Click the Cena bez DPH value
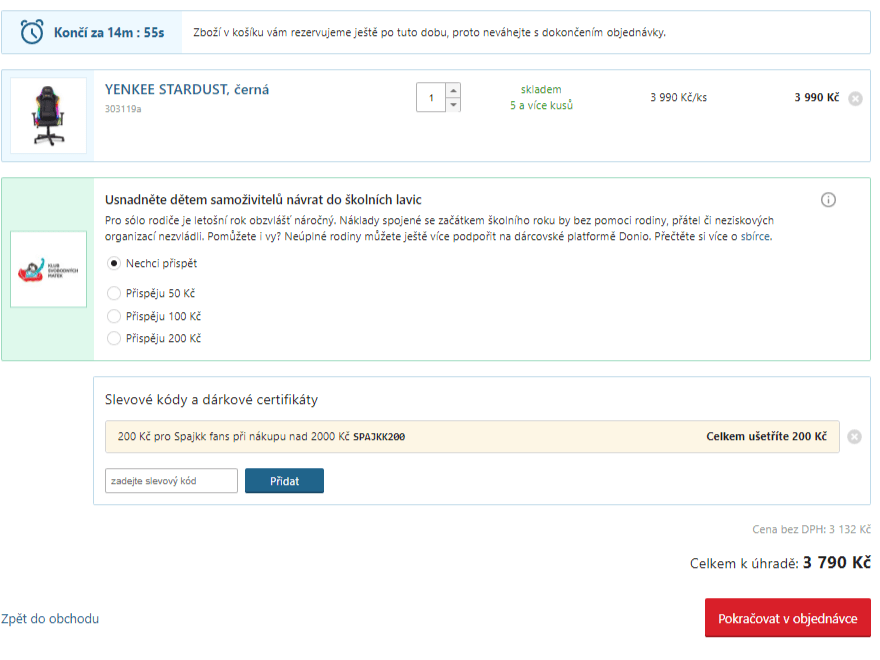 click(x=812, y=529)
